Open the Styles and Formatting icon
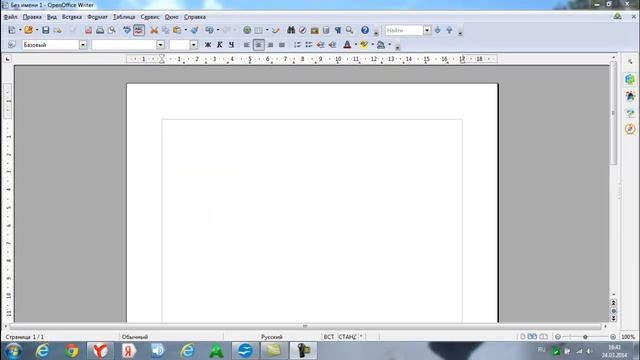 pos(12,44)
